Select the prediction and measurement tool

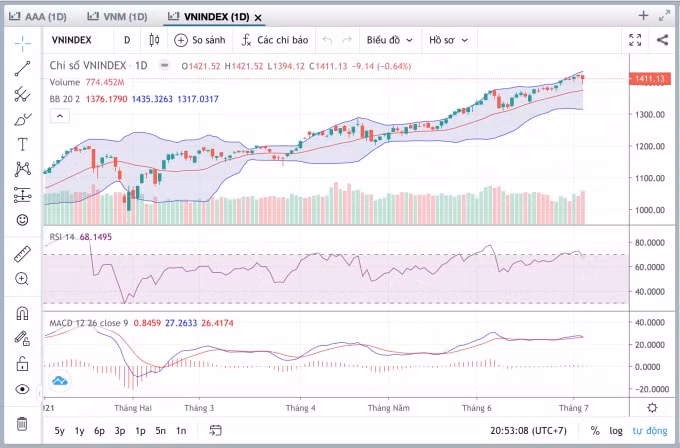pos(22,195)
